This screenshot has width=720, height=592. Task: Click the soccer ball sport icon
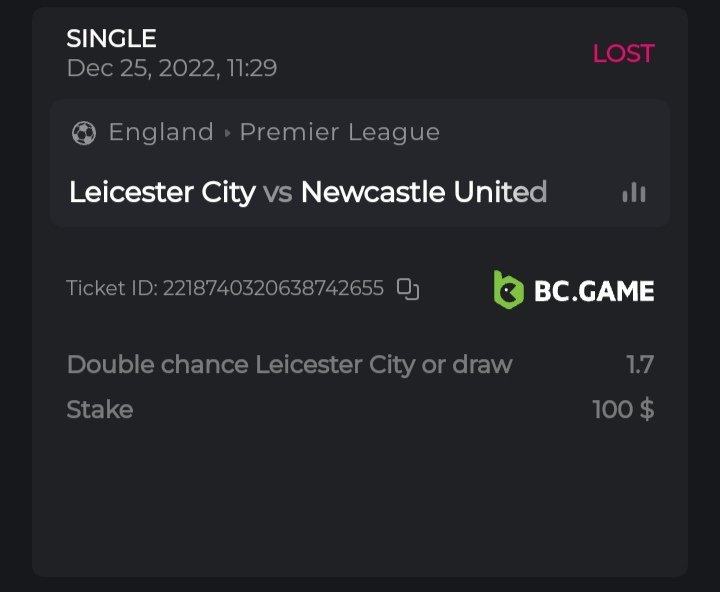point(84,132)
